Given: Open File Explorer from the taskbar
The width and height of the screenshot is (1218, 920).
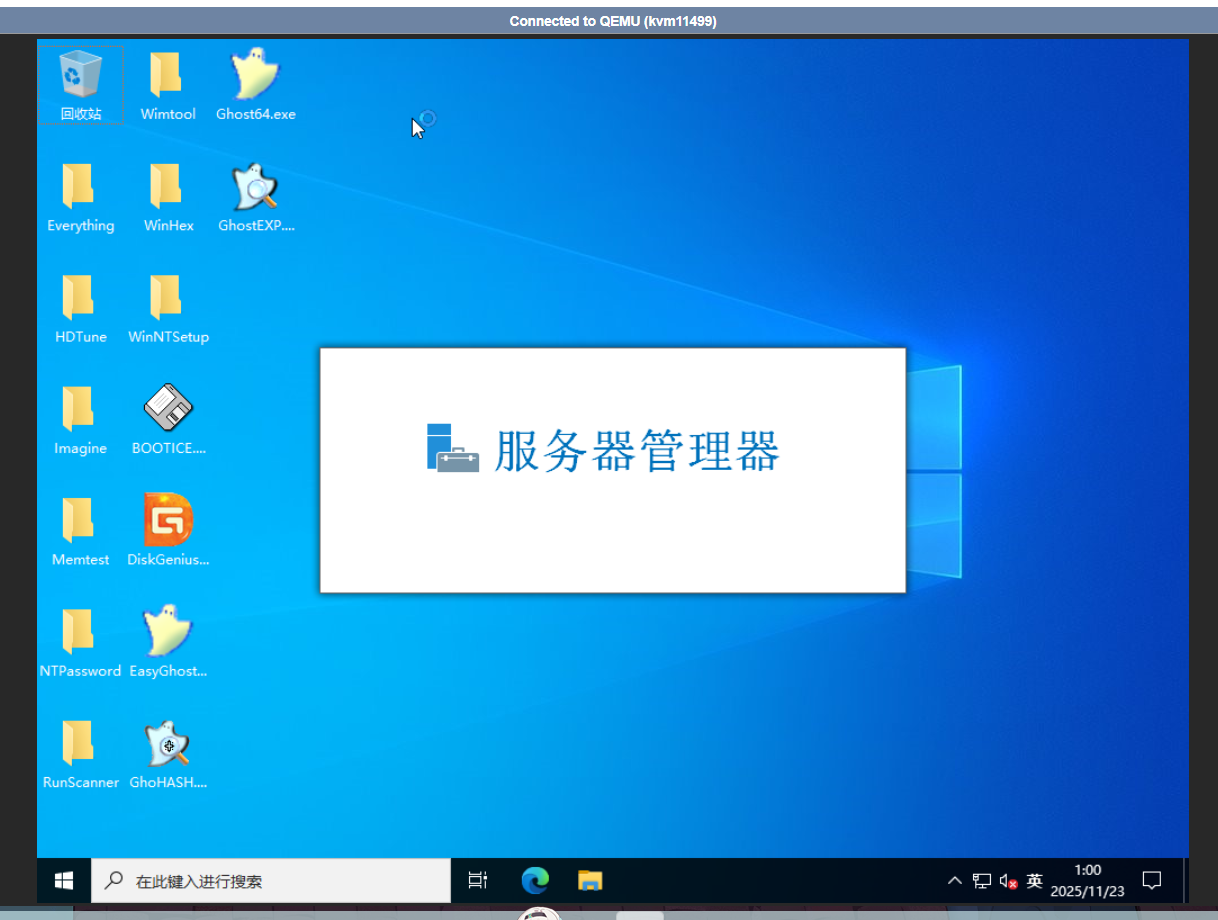Looking at the screenshot, I should (x=591, y=880).
